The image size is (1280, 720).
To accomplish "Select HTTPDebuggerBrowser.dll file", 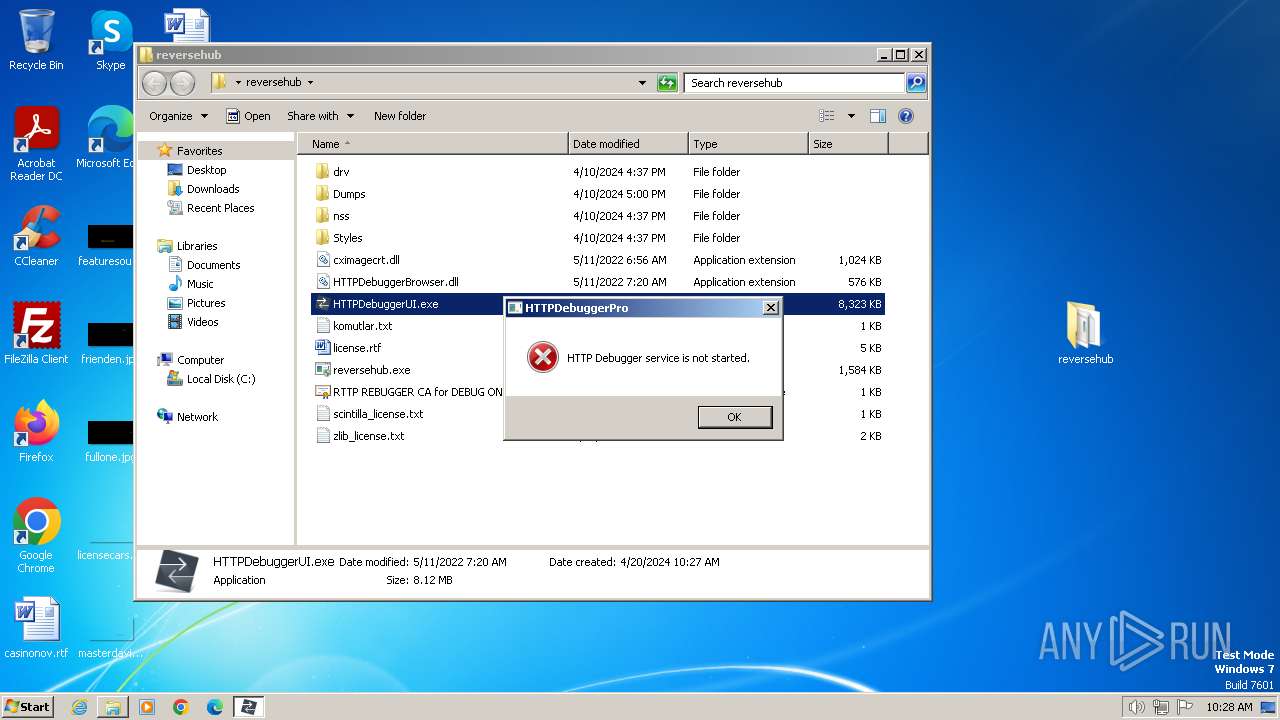I will coord(395,282).
